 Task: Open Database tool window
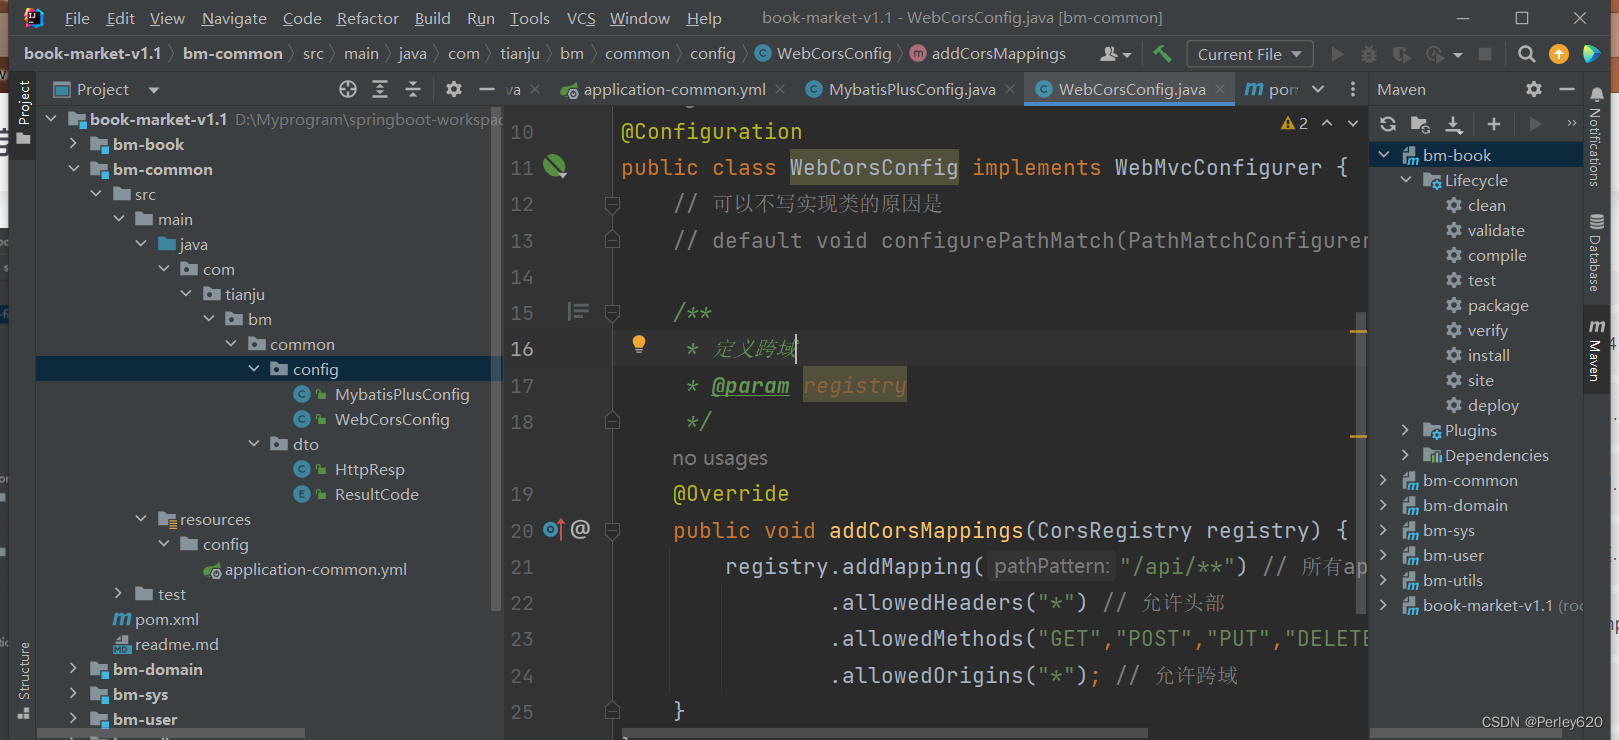point(1596,252)
